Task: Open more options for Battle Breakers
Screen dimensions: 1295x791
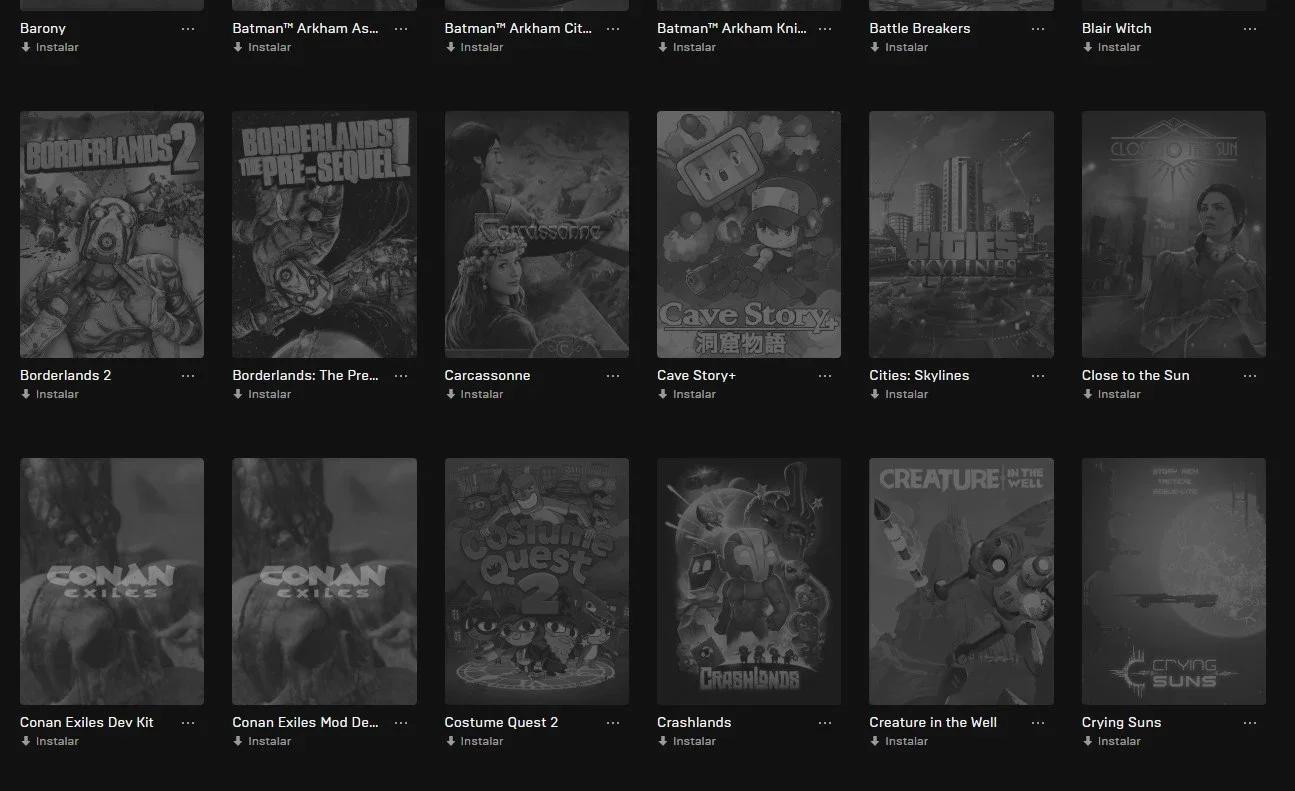Action: (x=1038, y=29)
